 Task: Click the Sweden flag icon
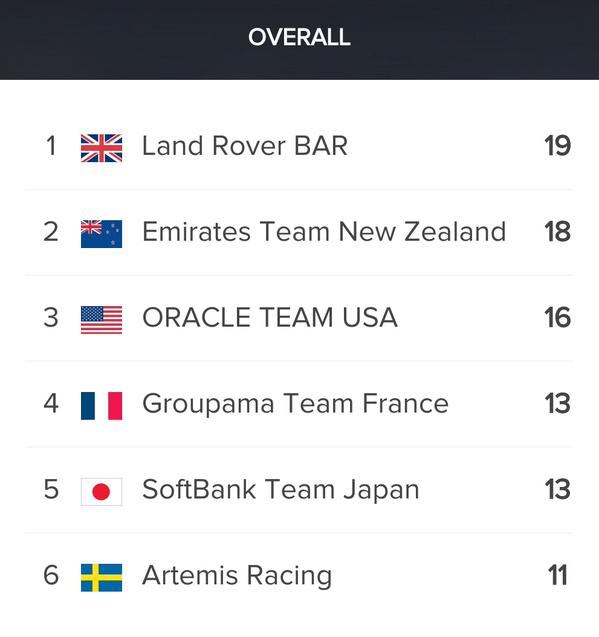tap(101, 578)
